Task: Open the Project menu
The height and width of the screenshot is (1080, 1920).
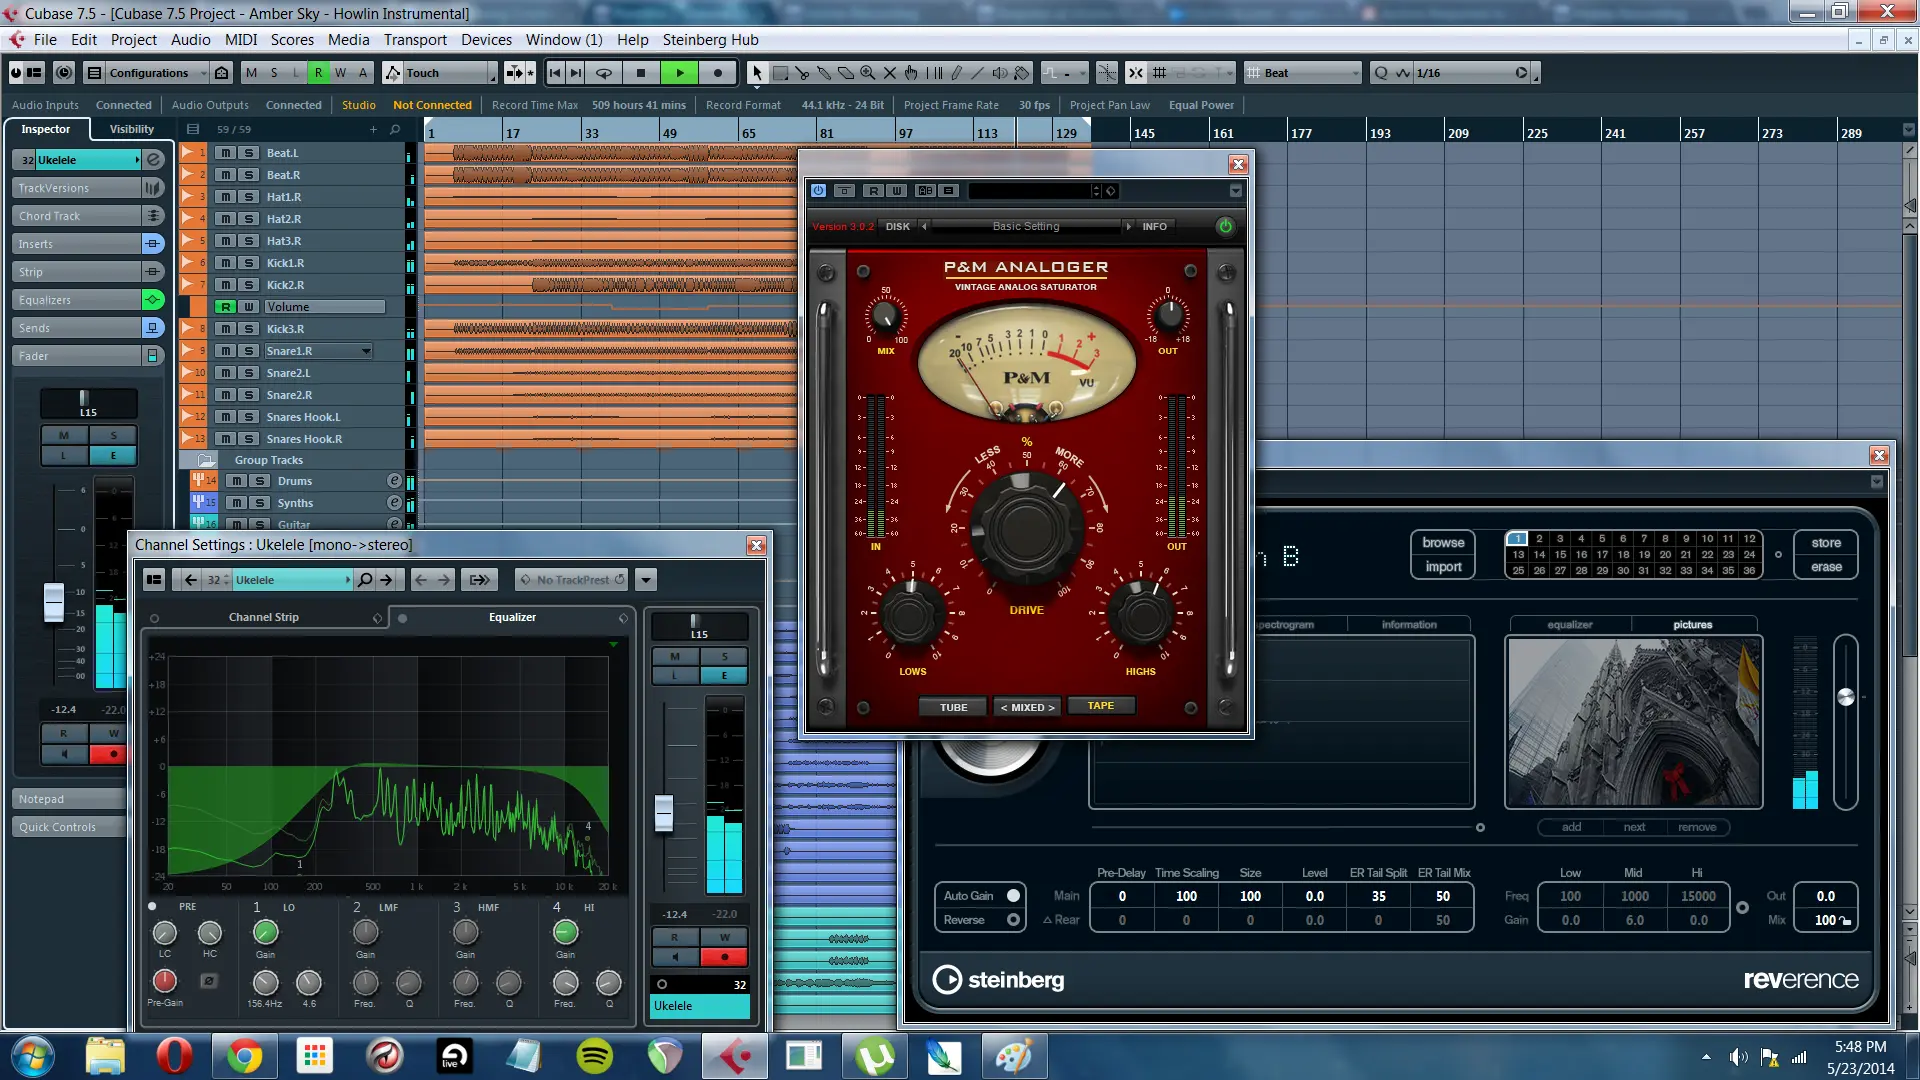Action: [134, 40]
